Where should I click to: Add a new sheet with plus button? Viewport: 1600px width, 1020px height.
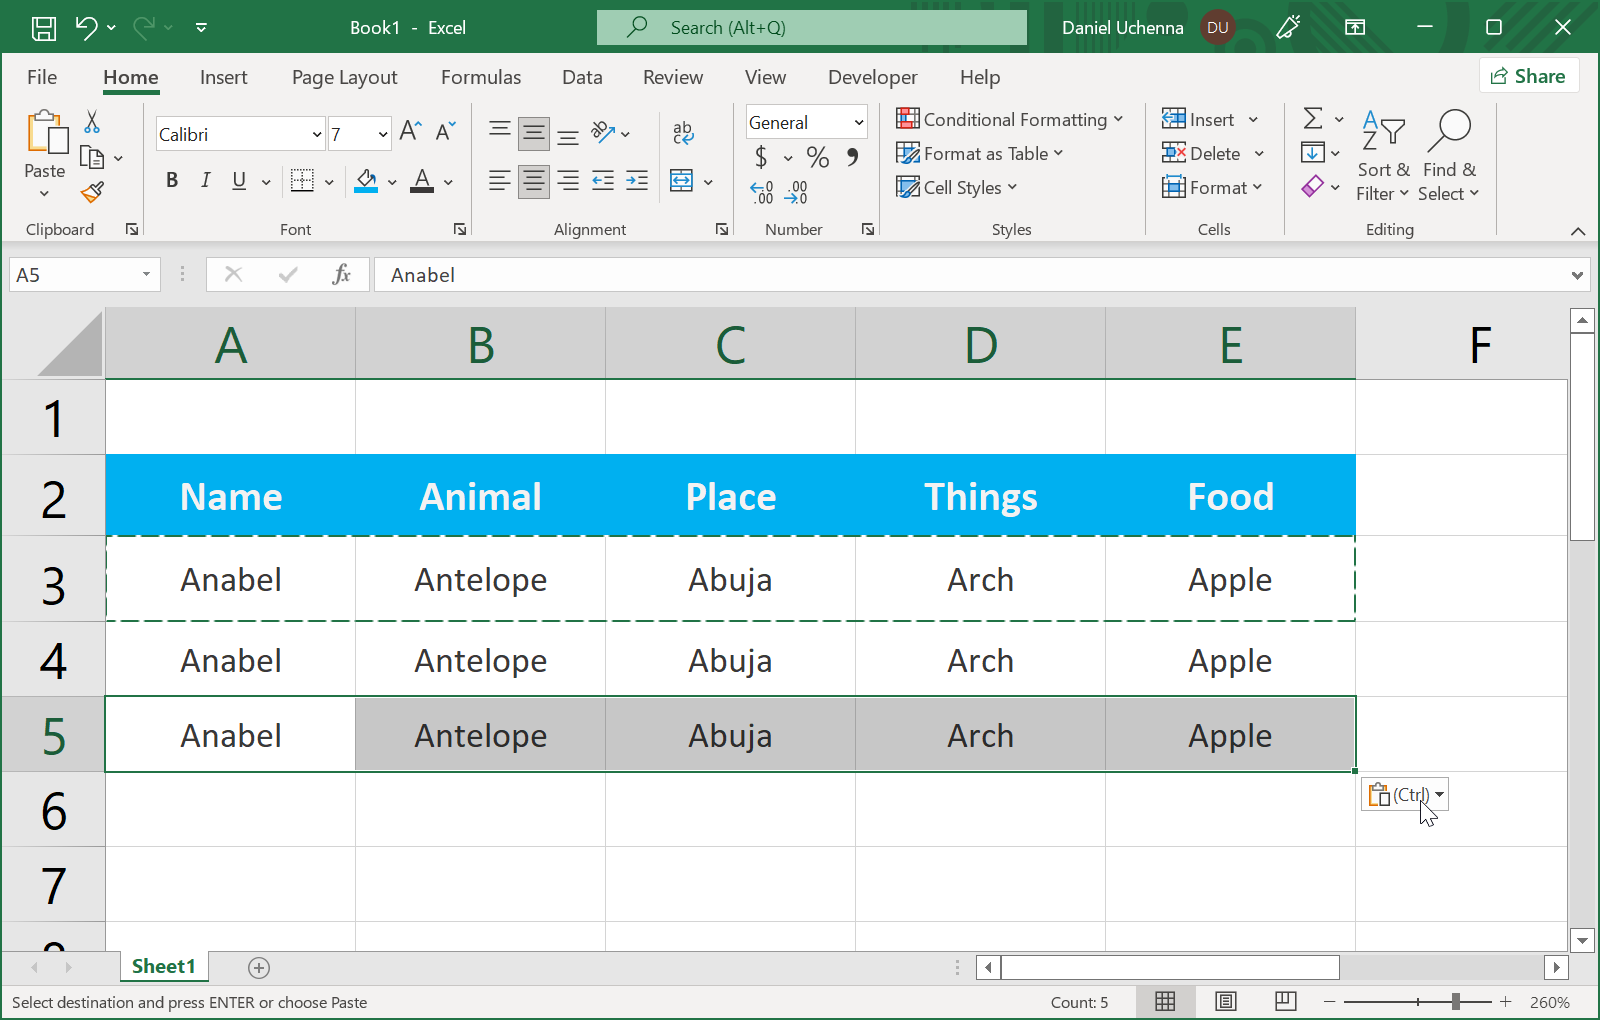[259, 967]
